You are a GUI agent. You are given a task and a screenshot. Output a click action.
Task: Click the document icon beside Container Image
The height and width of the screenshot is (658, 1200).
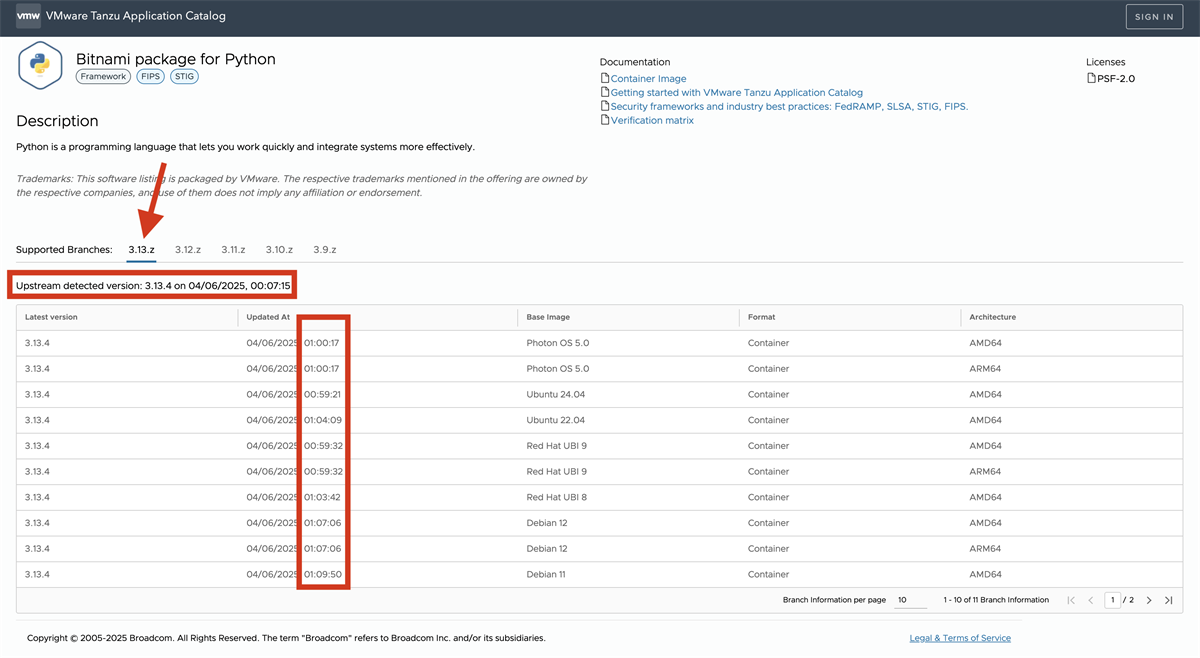pyautogui.click(x=604, y=79)
